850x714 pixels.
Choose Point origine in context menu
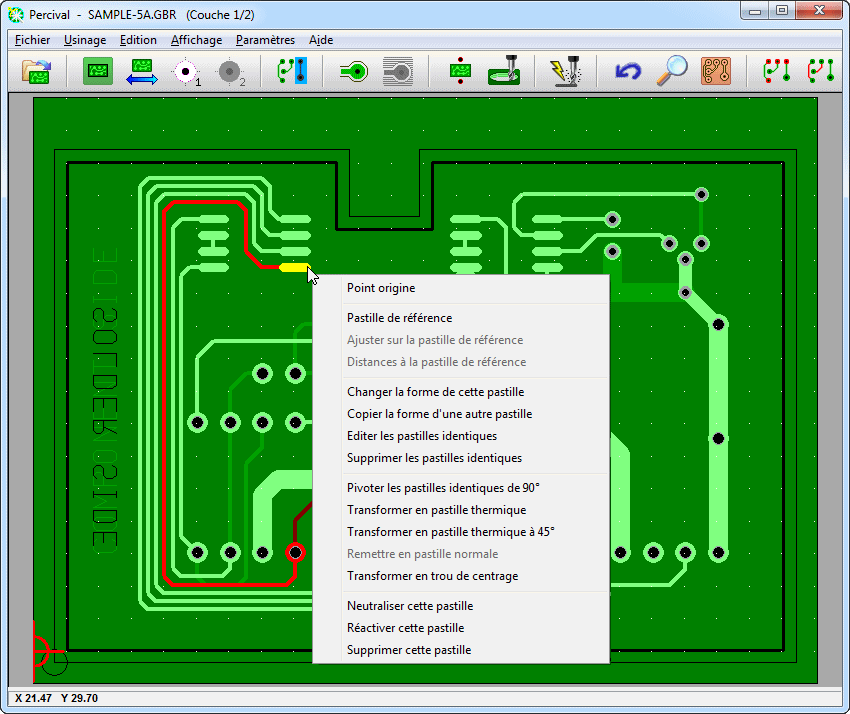tap(461, 288)
